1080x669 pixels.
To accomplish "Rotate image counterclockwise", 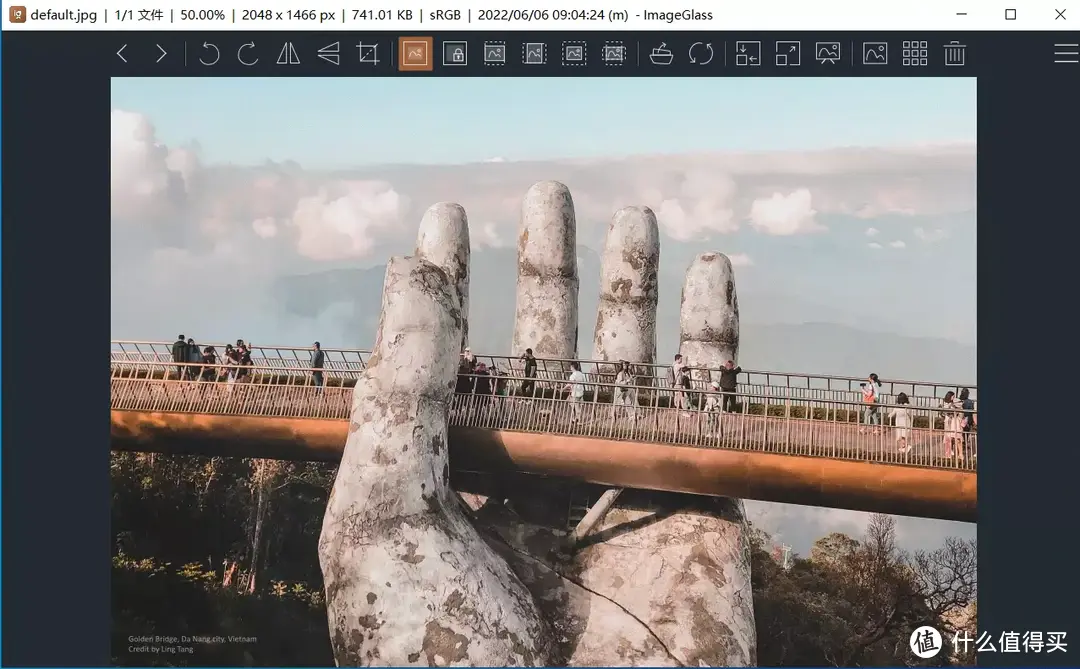I will click(x=209, y=54).
